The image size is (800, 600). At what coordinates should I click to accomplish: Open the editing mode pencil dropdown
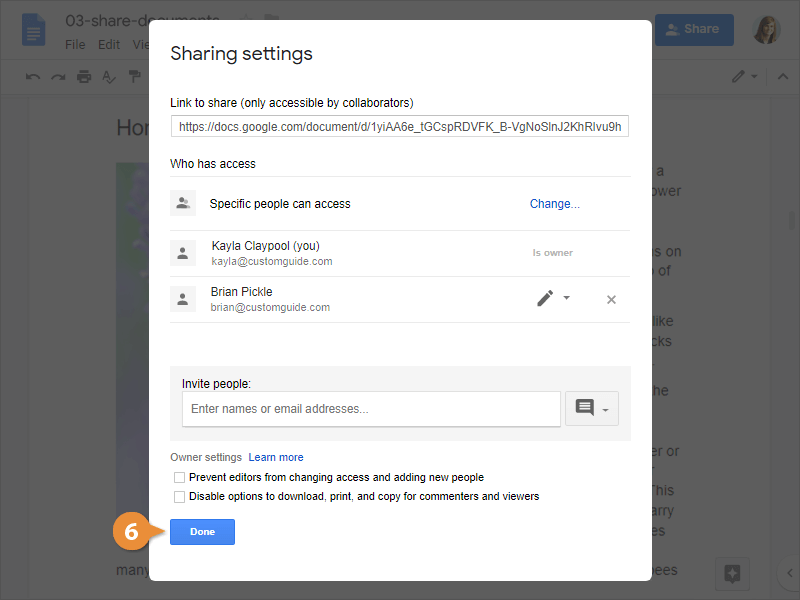(x=745, y=77)
